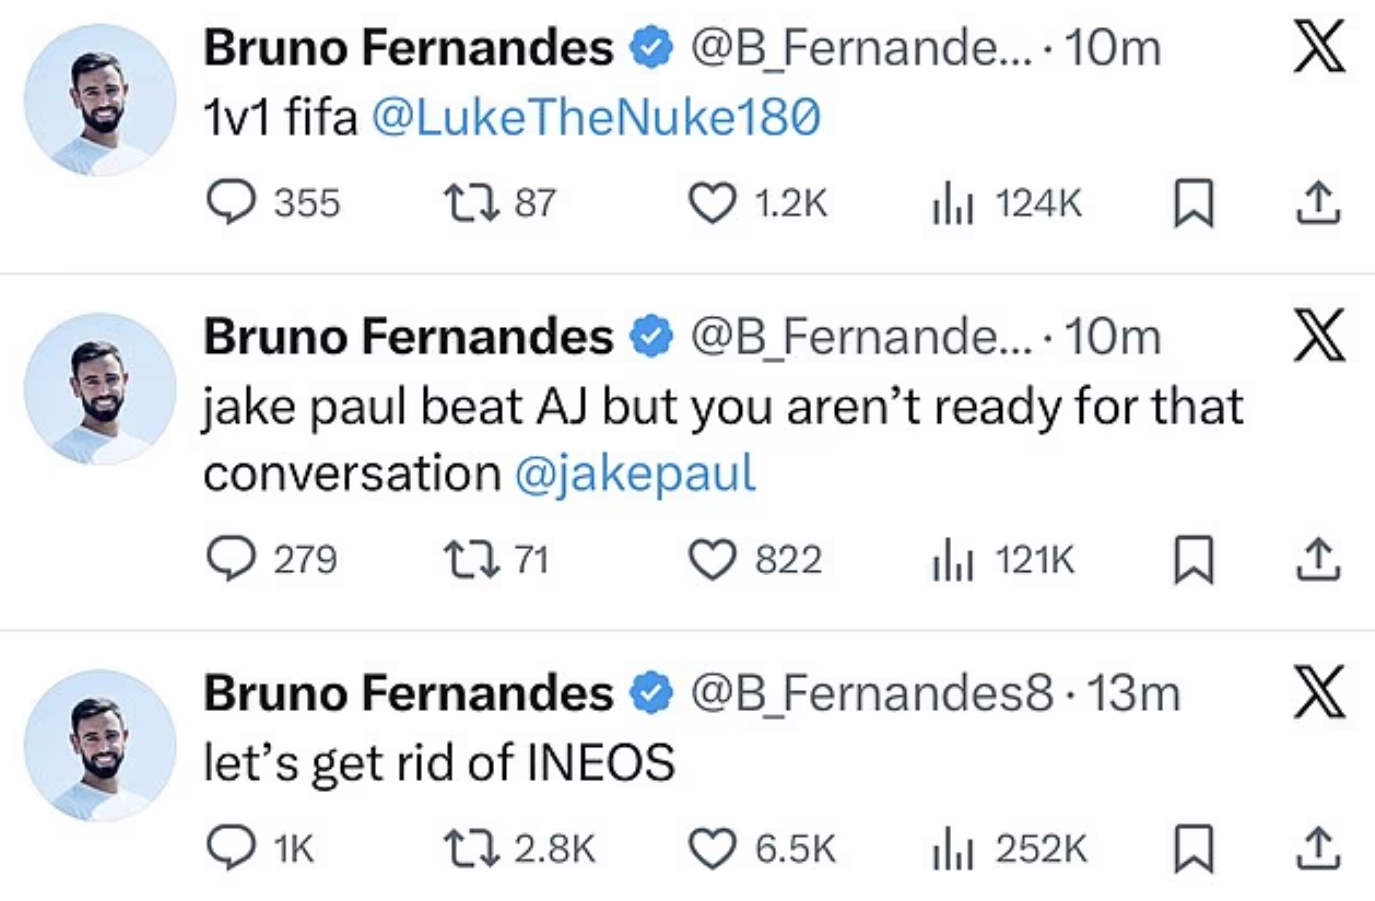Share the jake paul tweet
This screenshot has height=901, width=1375.
coord(1318,559)
